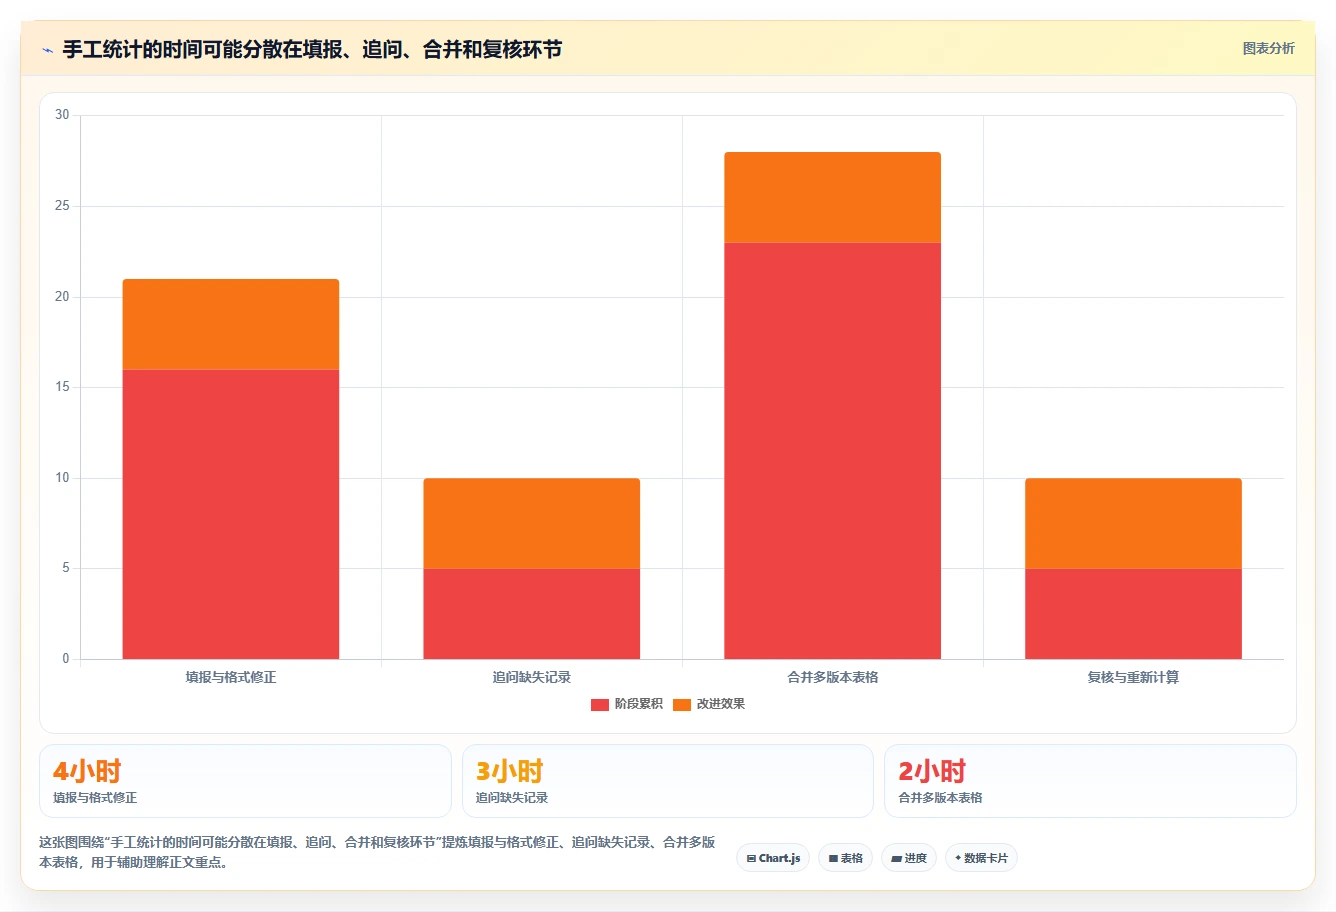
Task: Click the 2小时 stat card value
Action: 932,771
